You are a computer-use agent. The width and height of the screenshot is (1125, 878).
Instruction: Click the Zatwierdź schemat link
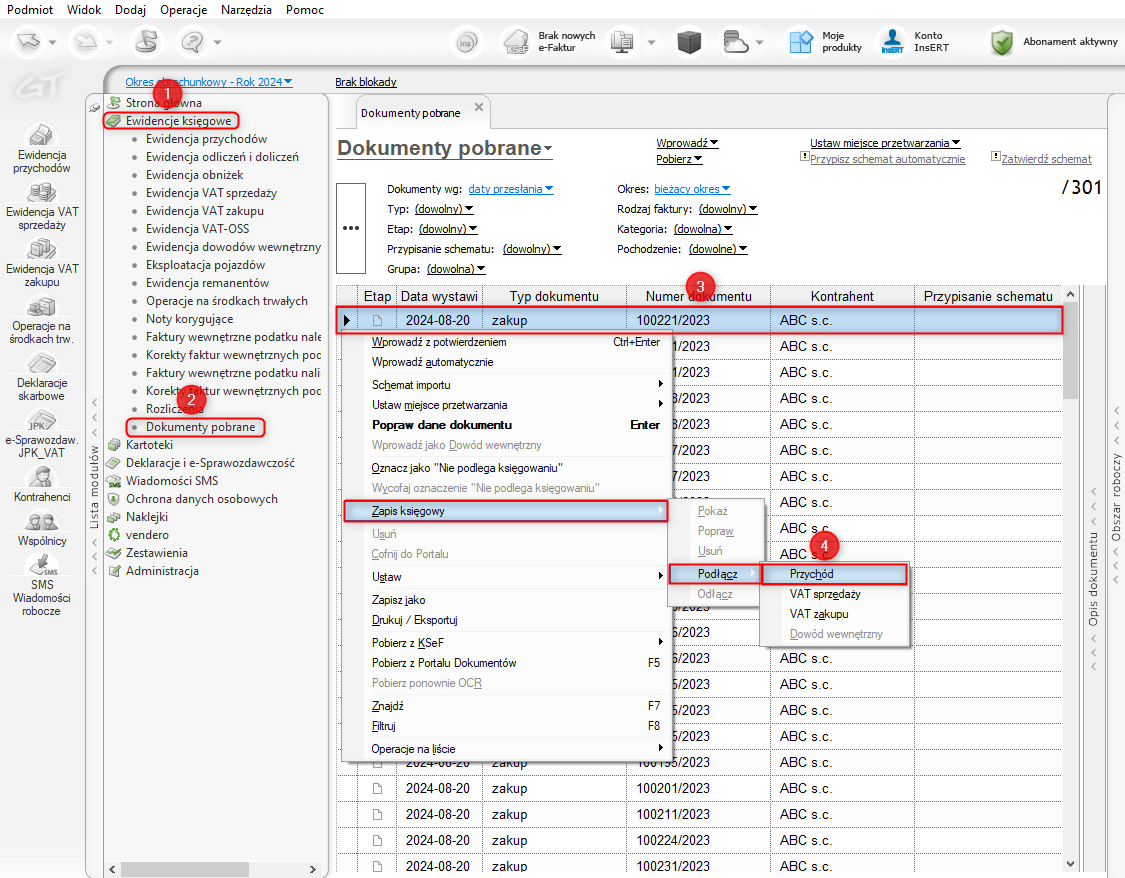[1046, 159]
